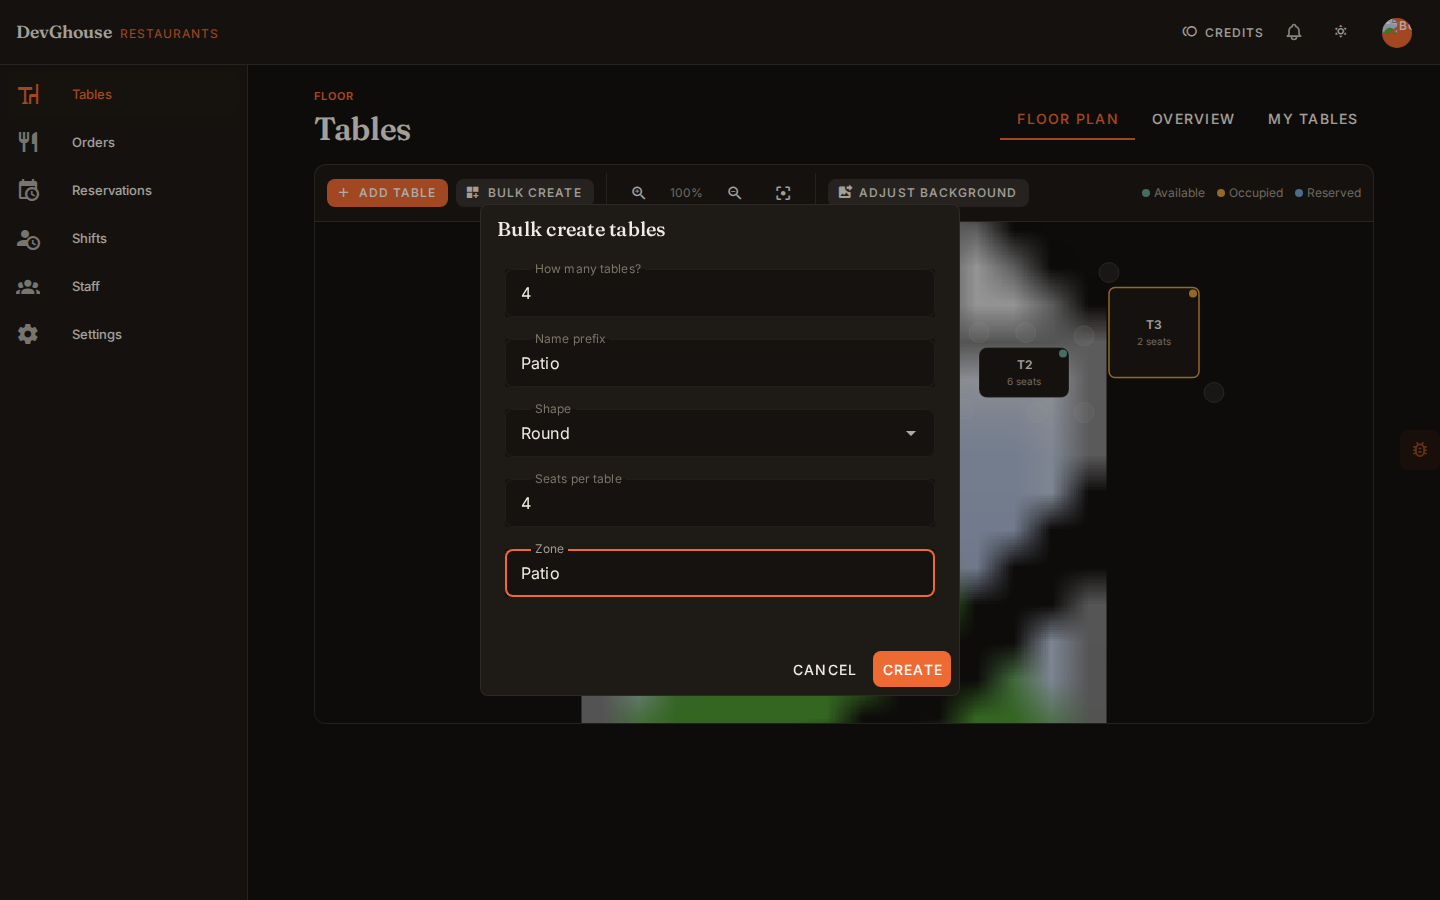Viewport: 1440px width, 900px height.
Task: Select table T3 on floor plan
Action: pos(1154,333)
